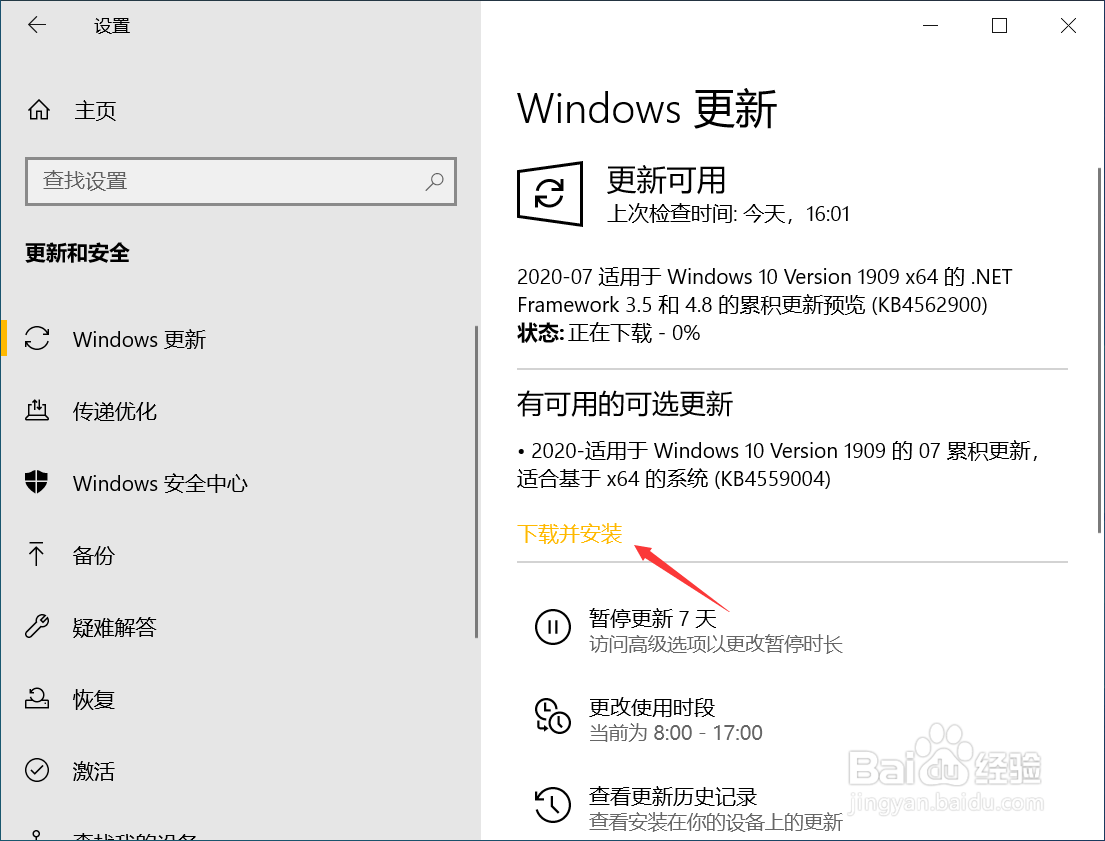Viewport: 1105px width, 841px height.
Task: Select 暂停更新 7 天 option
Action: [653, 618]
